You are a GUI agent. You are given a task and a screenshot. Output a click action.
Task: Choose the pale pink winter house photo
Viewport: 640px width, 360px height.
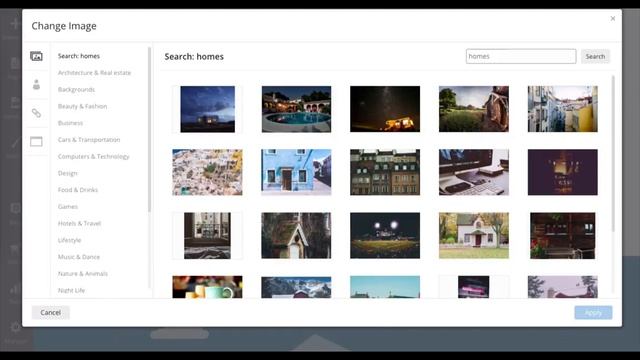coord(562,287)
